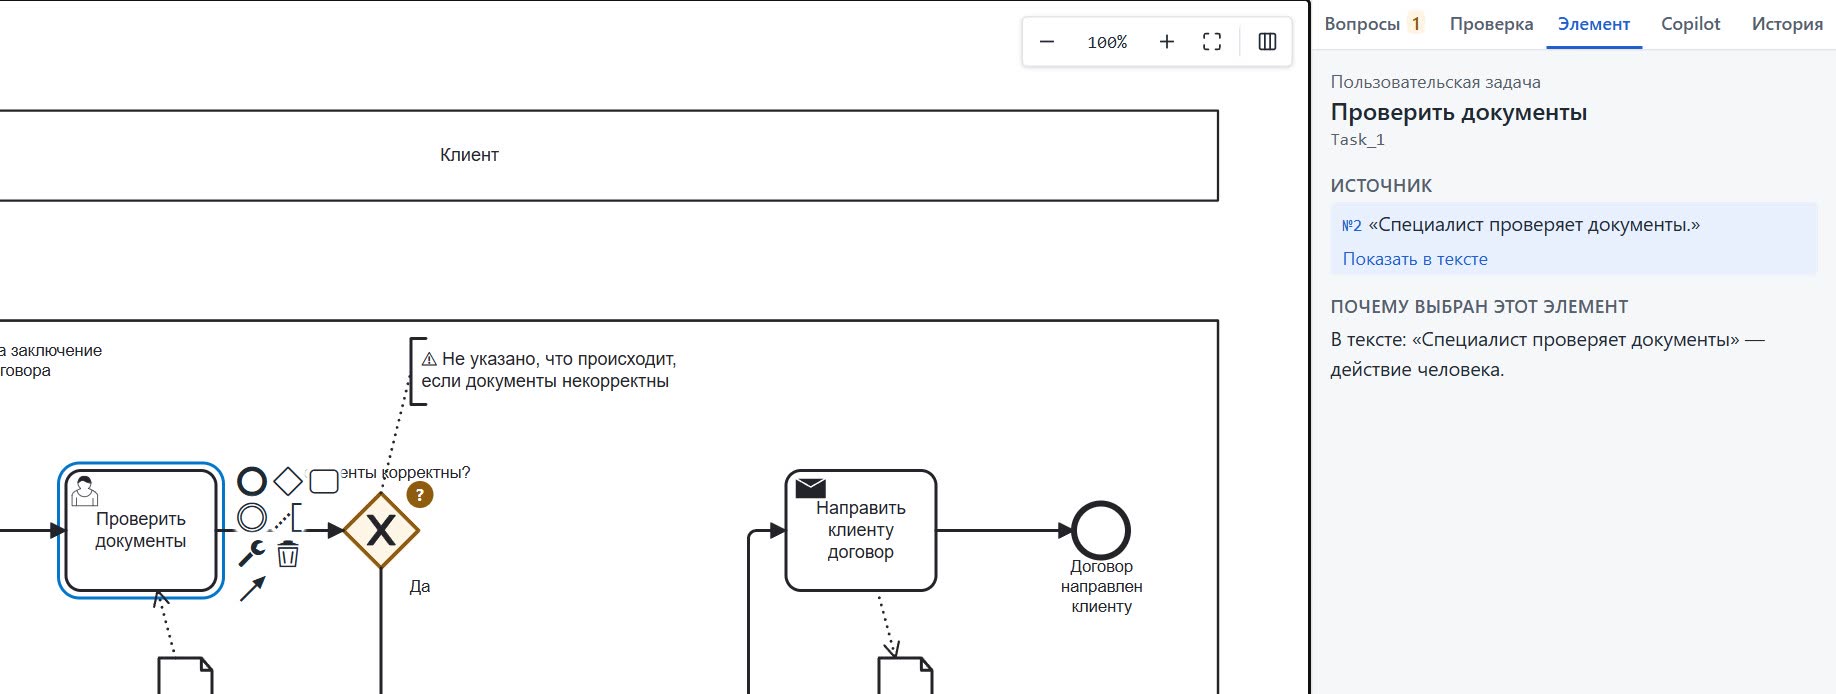Screen dimensions: 1836x694
Task: Toggle the side panel layout icon
Action: coord(1267,42)
